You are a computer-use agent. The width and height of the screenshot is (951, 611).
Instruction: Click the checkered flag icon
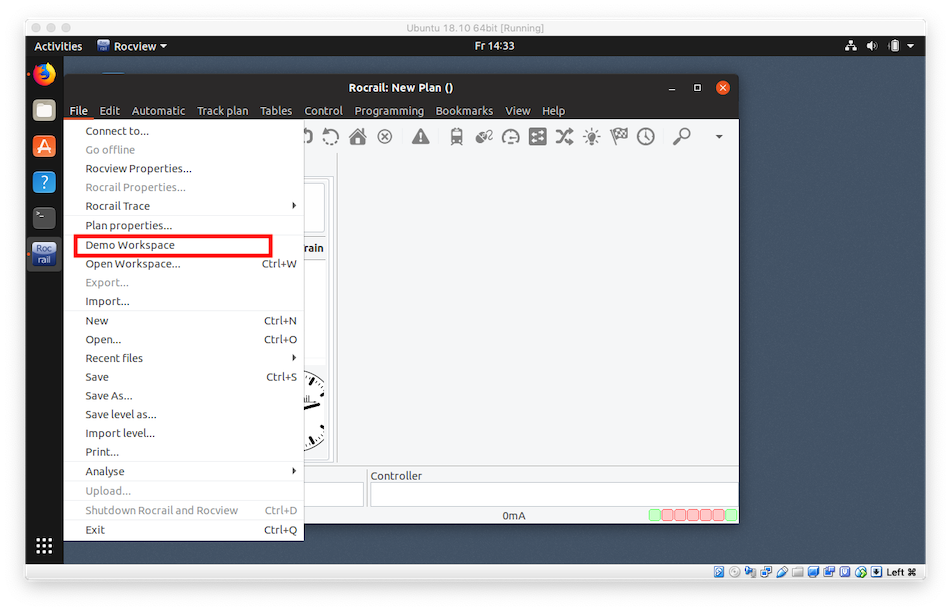point(619,137)
